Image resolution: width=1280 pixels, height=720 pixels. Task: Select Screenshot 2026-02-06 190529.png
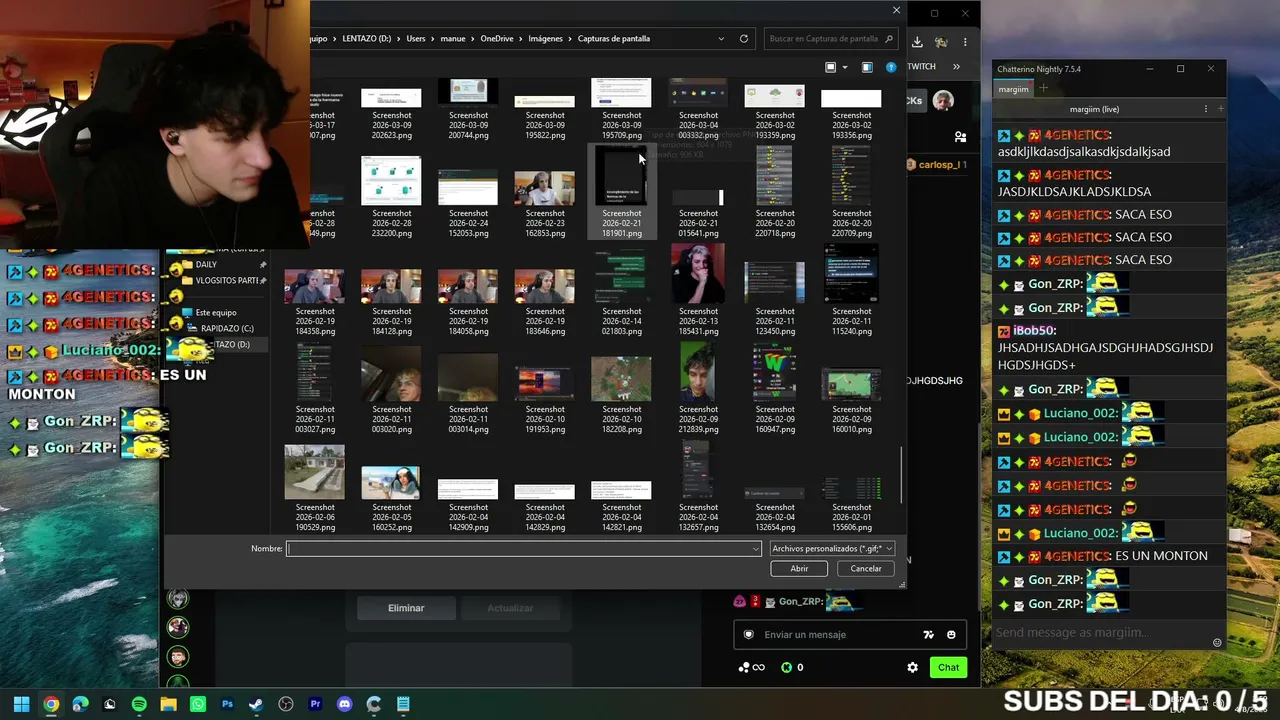click(315, 486)
